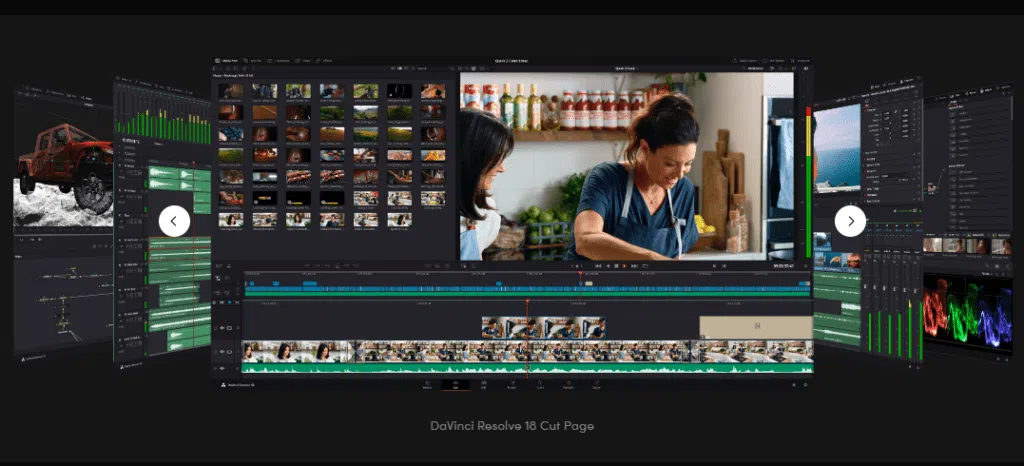Open the Effects panel
The height and width of the screenshot is (466, 1024).
coord(323,61)
